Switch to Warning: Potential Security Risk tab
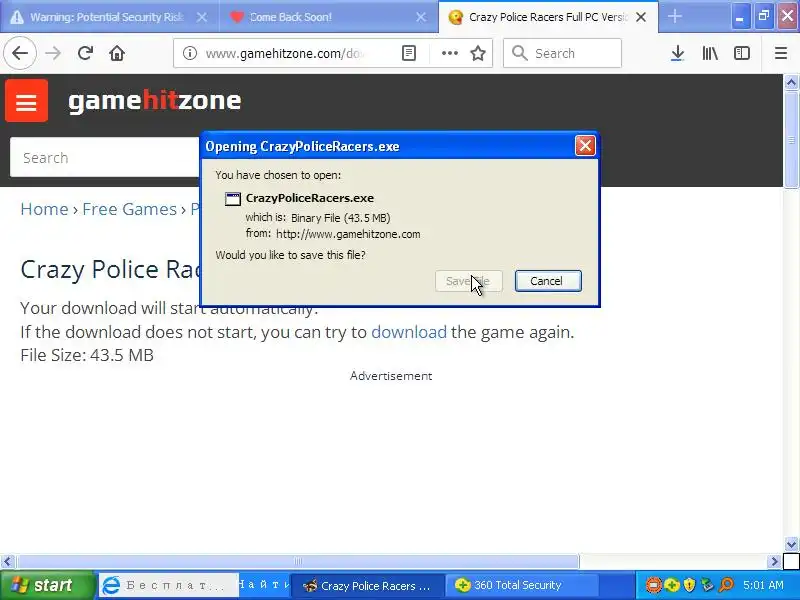The height and width of the screenshot is (600, 800). pos(107,17)
